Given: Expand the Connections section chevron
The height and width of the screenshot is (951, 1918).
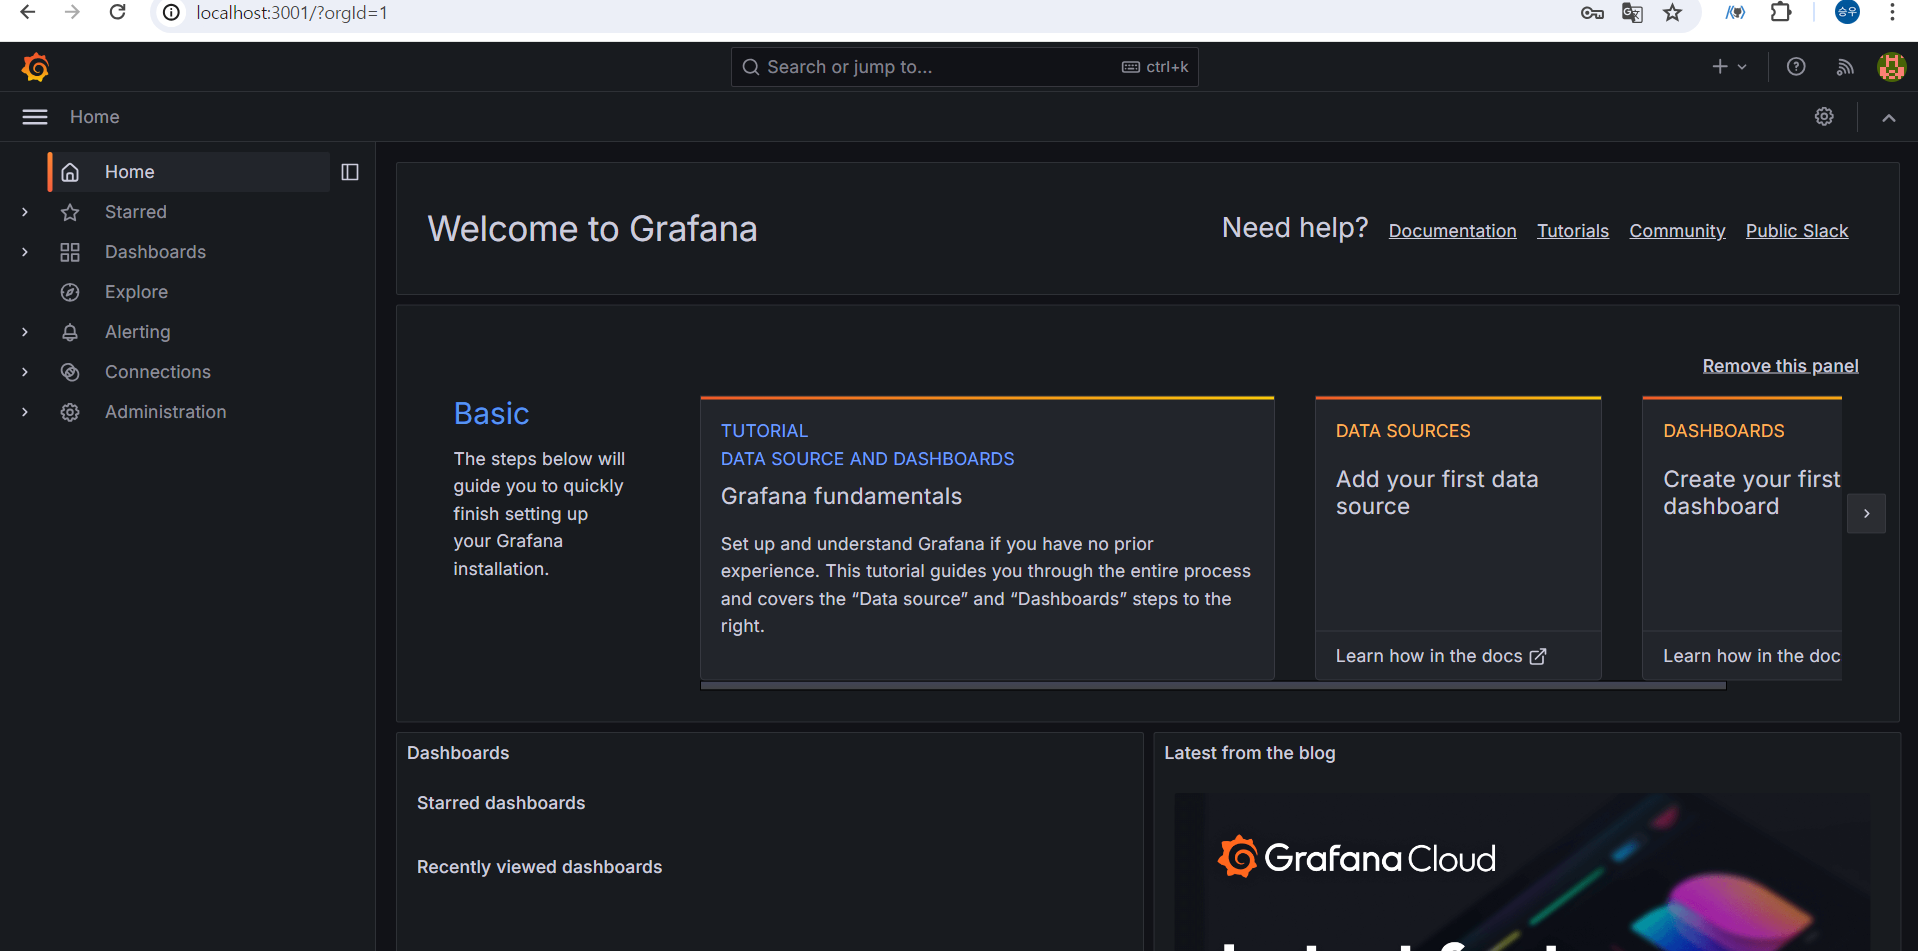Looking at the screenshot, I should click(x=25, y=372).
